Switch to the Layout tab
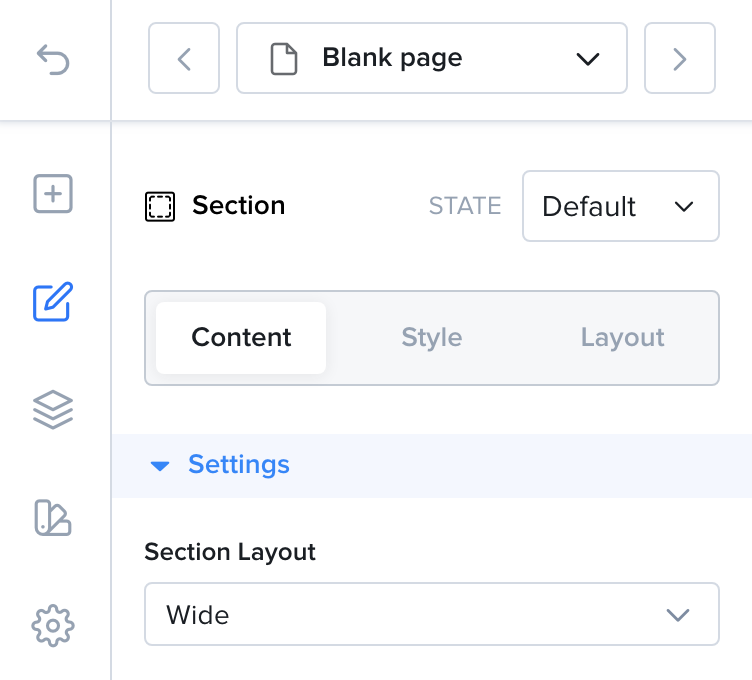Screen dimensions: 752x680 [623, 338]
